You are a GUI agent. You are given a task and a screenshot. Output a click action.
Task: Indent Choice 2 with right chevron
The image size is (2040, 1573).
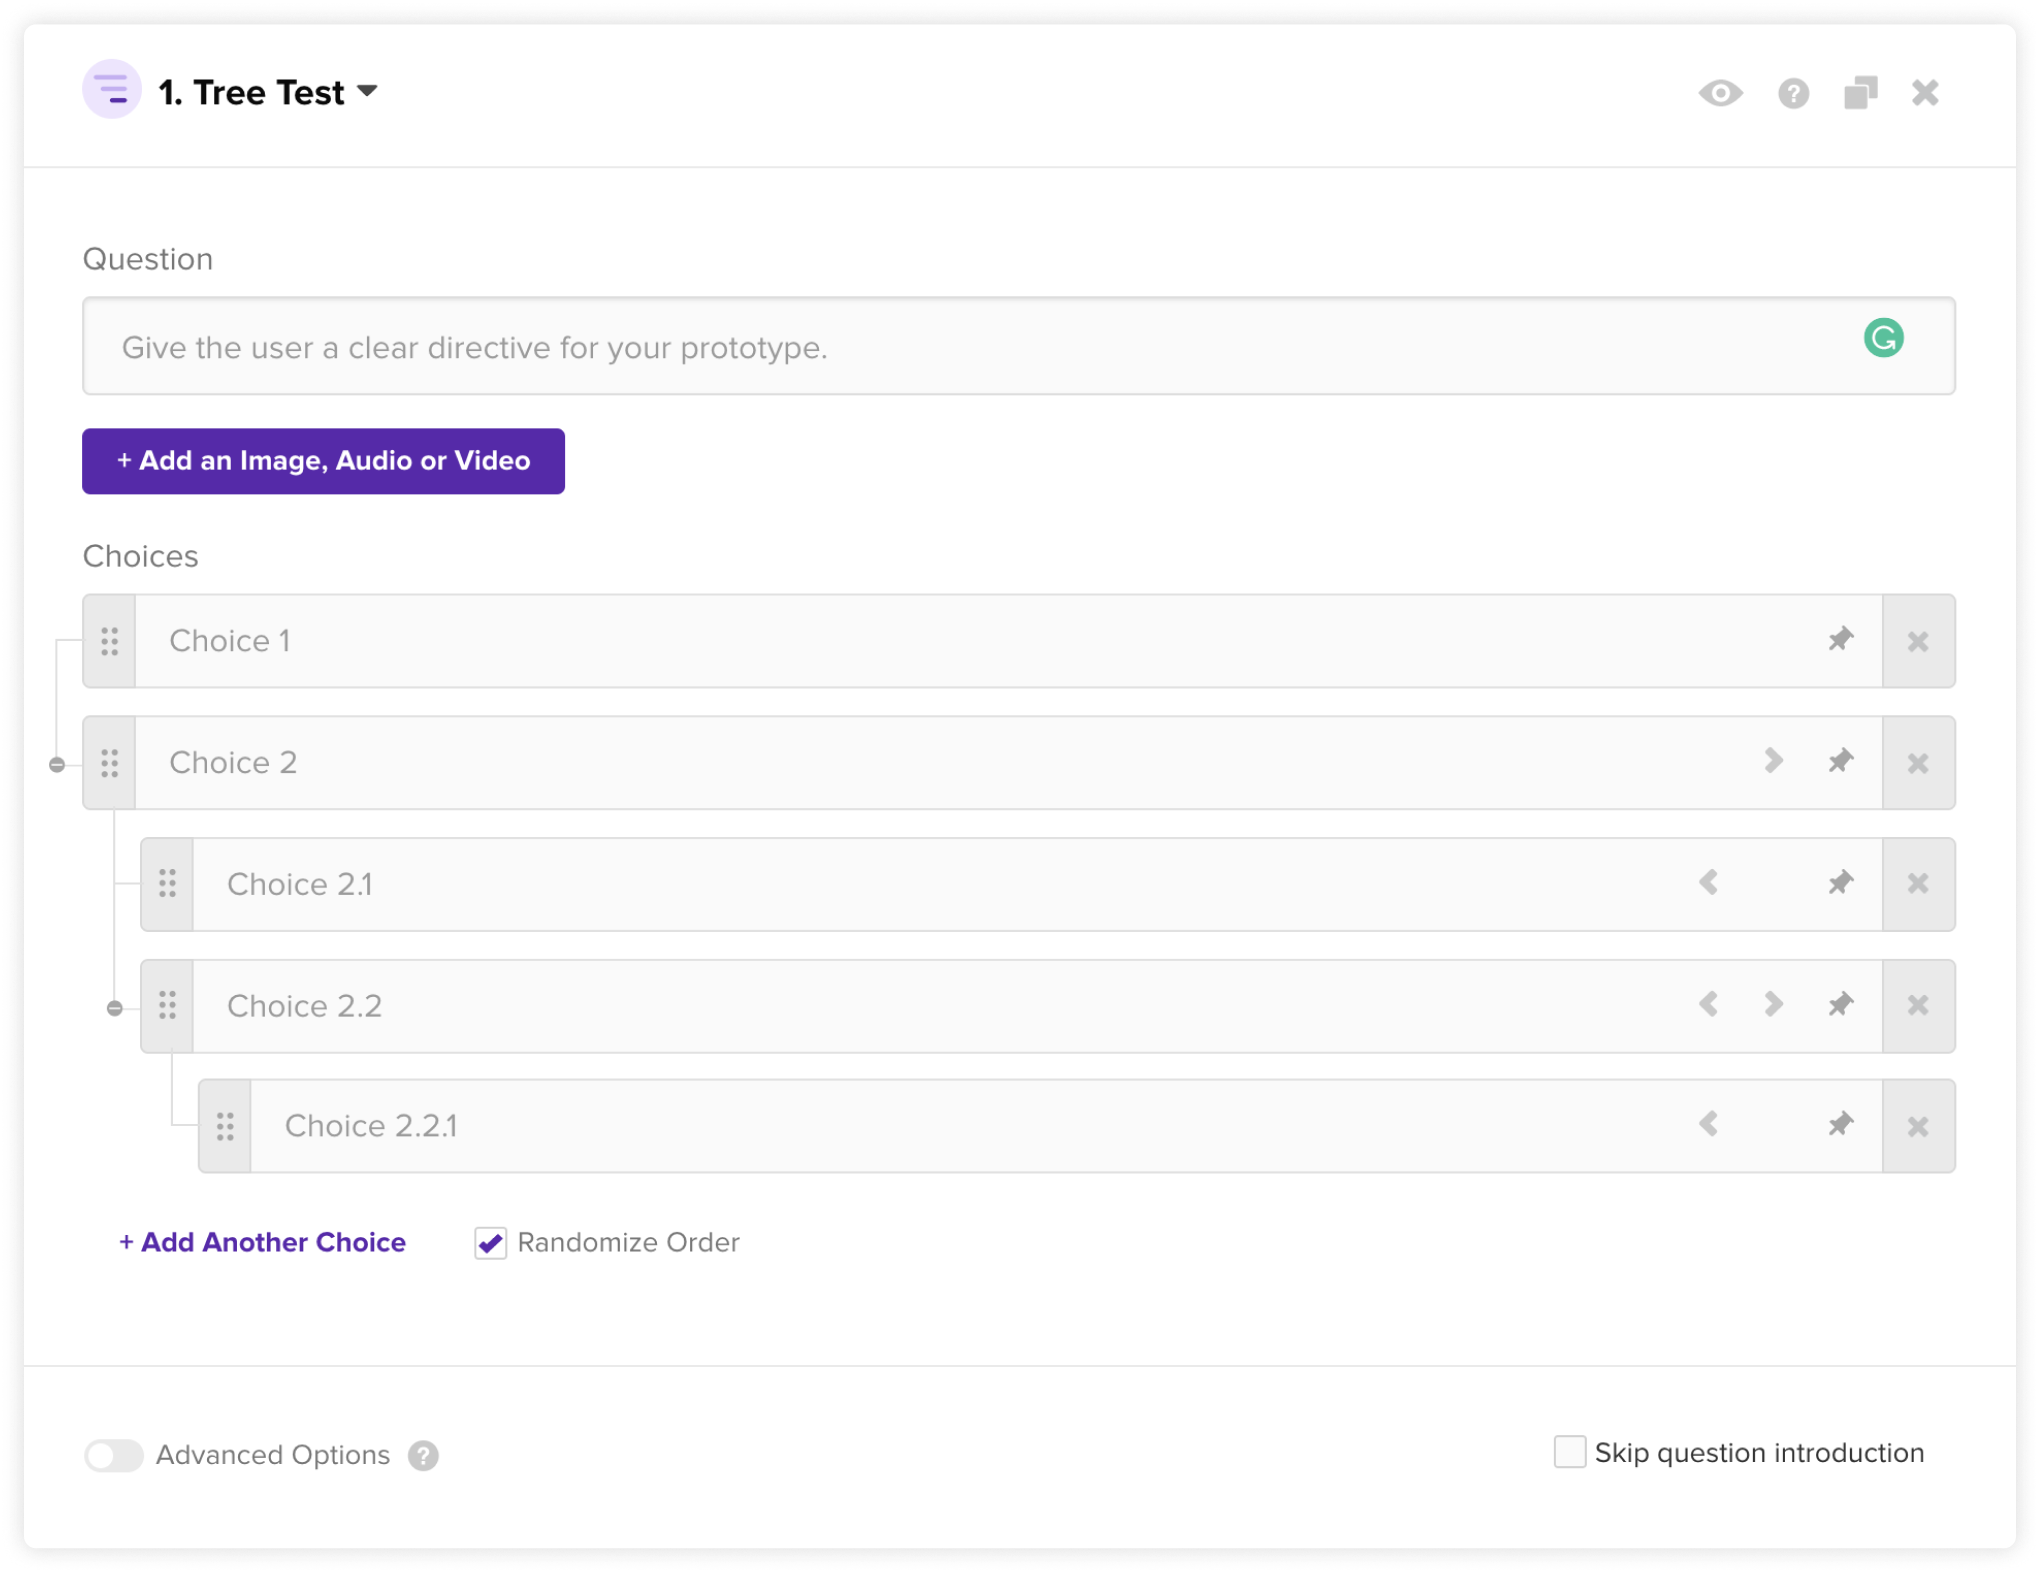1773,761
